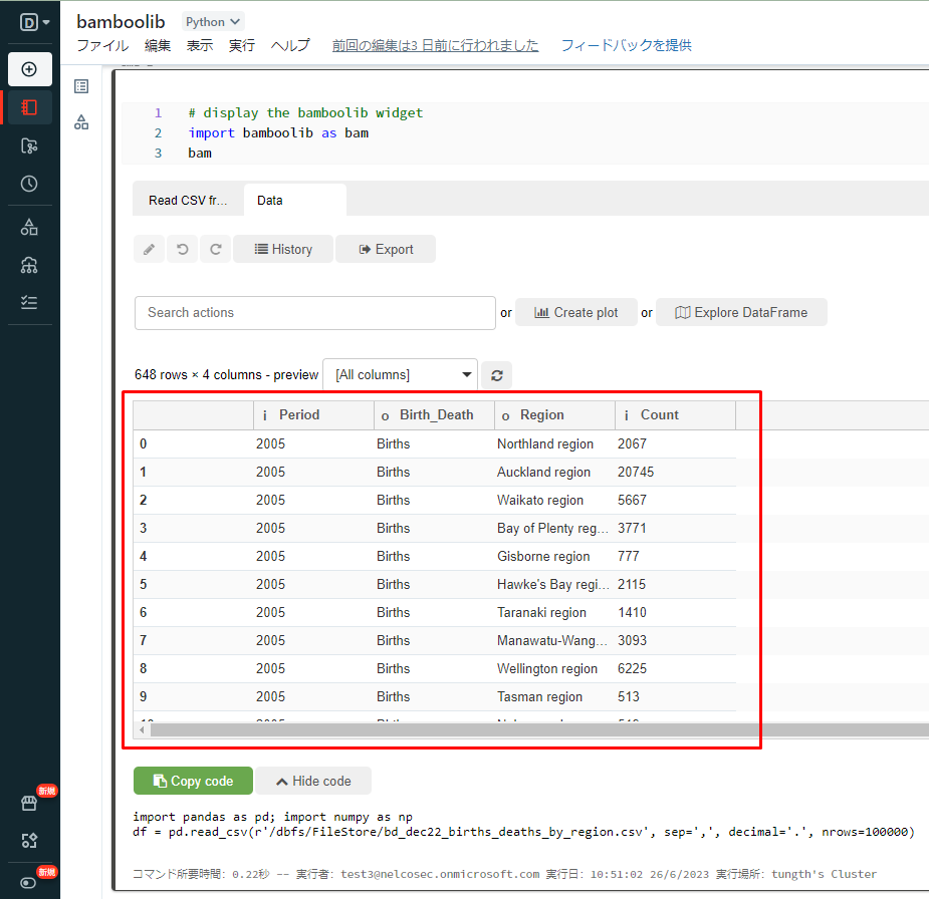Image resolution: width=929 pixels, height=899 pixels.
Task: Click the pencil edit icon in bamboolib
Action: pyautogui.click(x=149, y=249)
